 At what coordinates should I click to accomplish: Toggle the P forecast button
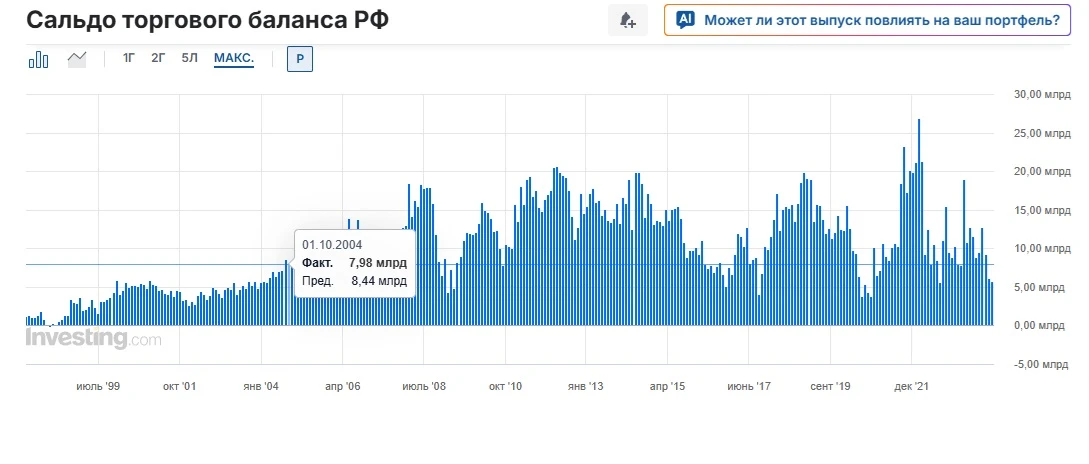(x=300, y=59)
